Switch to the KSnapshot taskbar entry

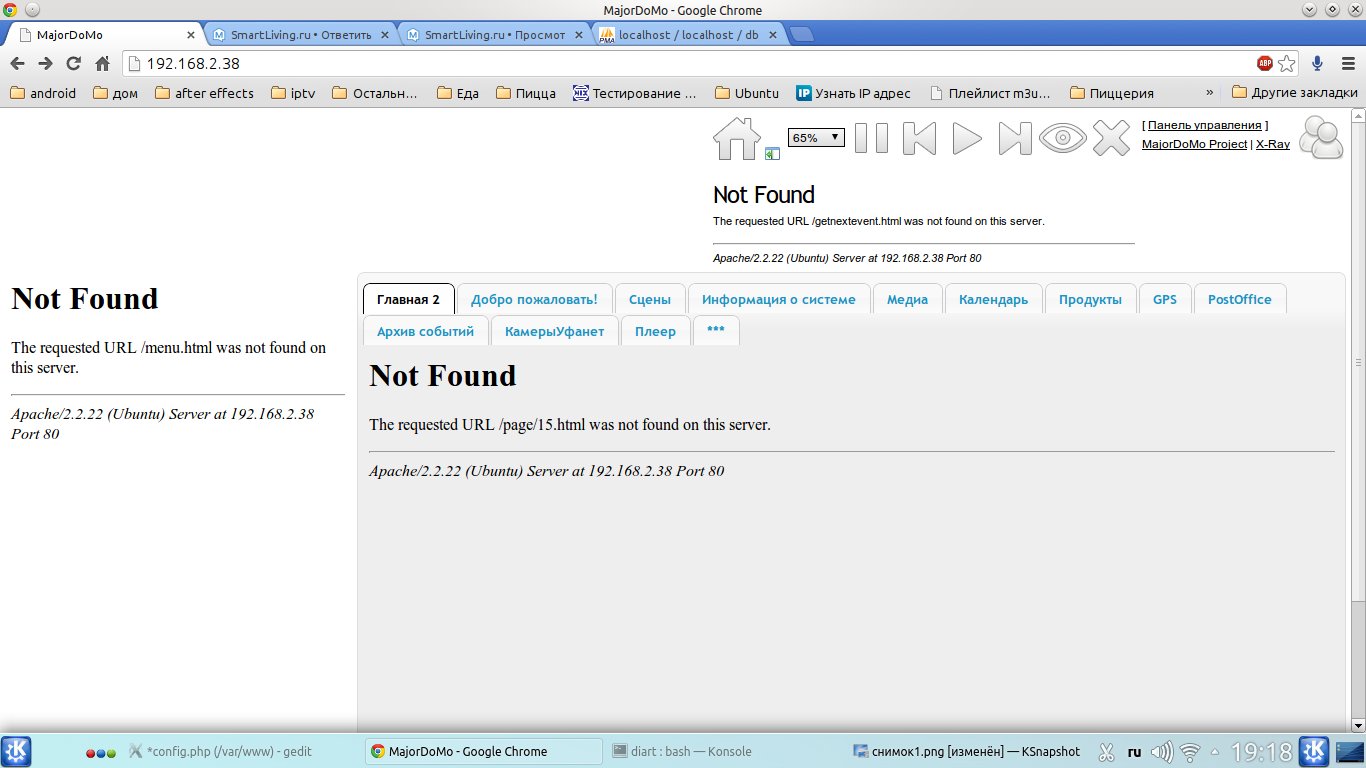pos(967,751)
